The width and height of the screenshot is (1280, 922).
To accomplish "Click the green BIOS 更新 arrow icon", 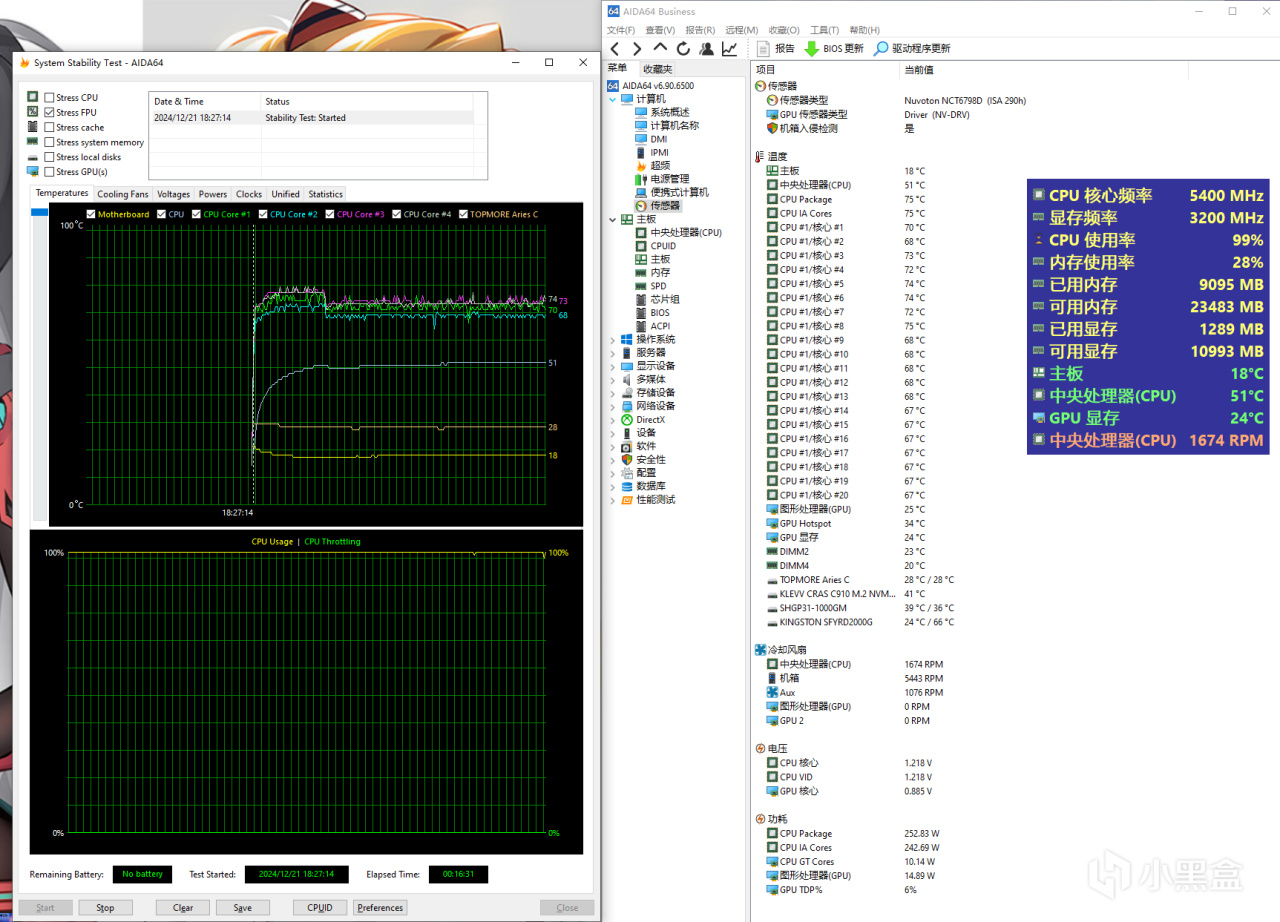I will click(x=812, y=48).
